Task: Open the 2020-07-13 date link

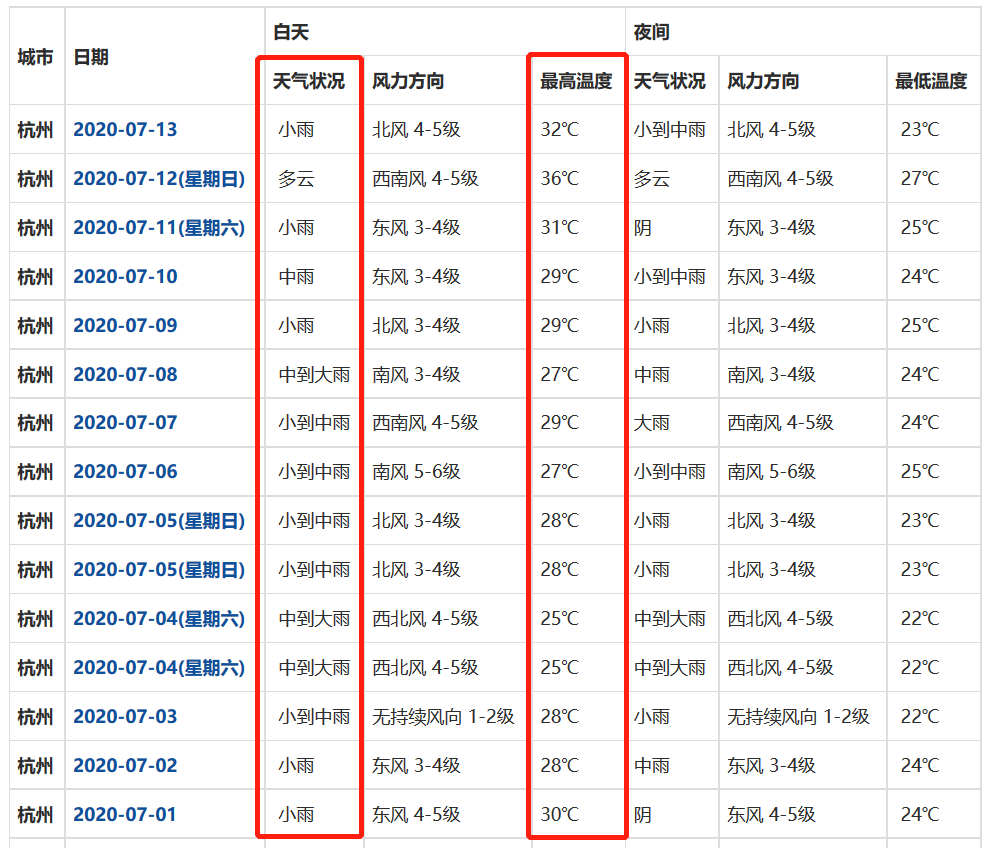Action: [125, 130]
